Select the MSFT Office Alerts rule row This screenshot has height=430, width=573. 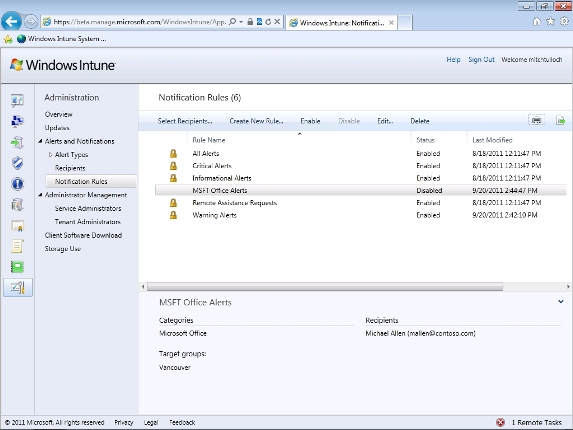(x=361, y=190)
